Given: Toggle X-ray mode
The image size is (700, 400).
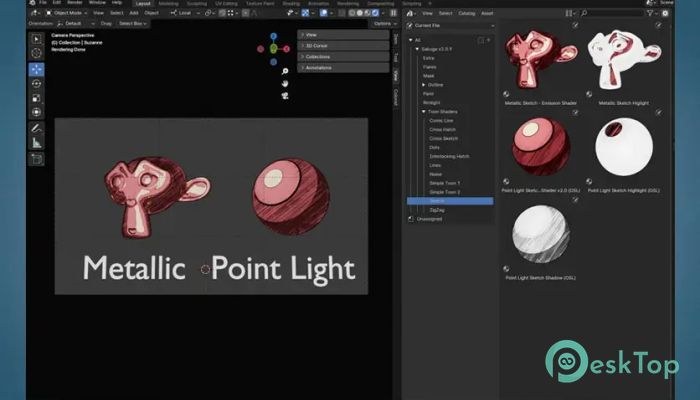Looking at the screenshot, I should point(342,13).
